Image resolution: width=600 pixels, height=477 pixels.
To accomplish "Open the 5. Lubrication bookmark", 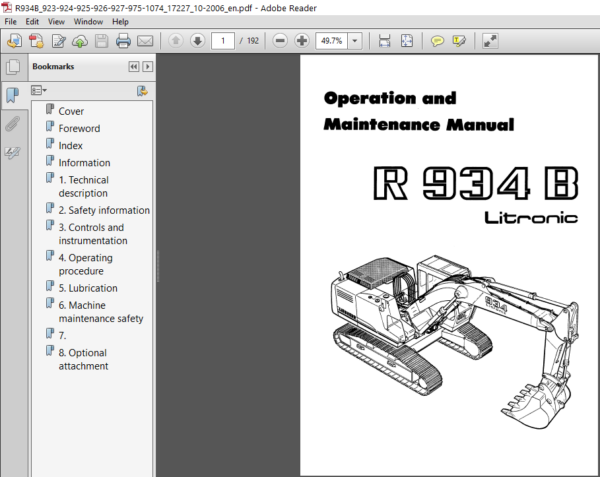I will pyautogui.click(x=88, y=288).
